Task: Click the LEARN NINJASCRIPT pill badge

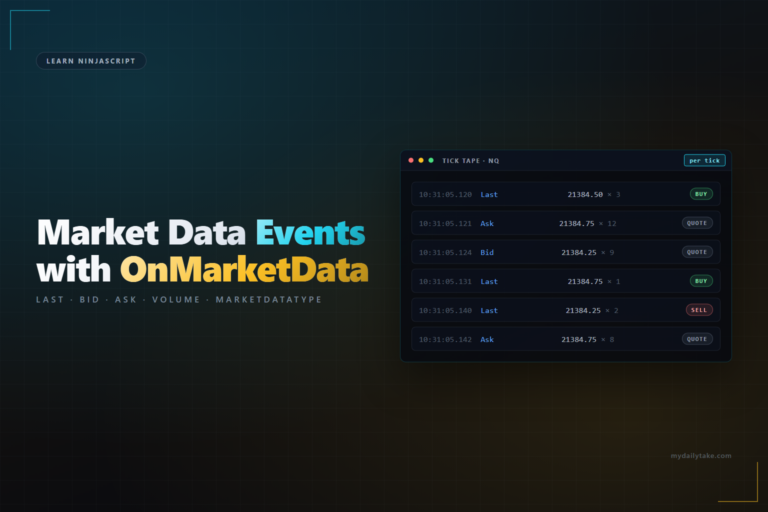Action: 91,61
